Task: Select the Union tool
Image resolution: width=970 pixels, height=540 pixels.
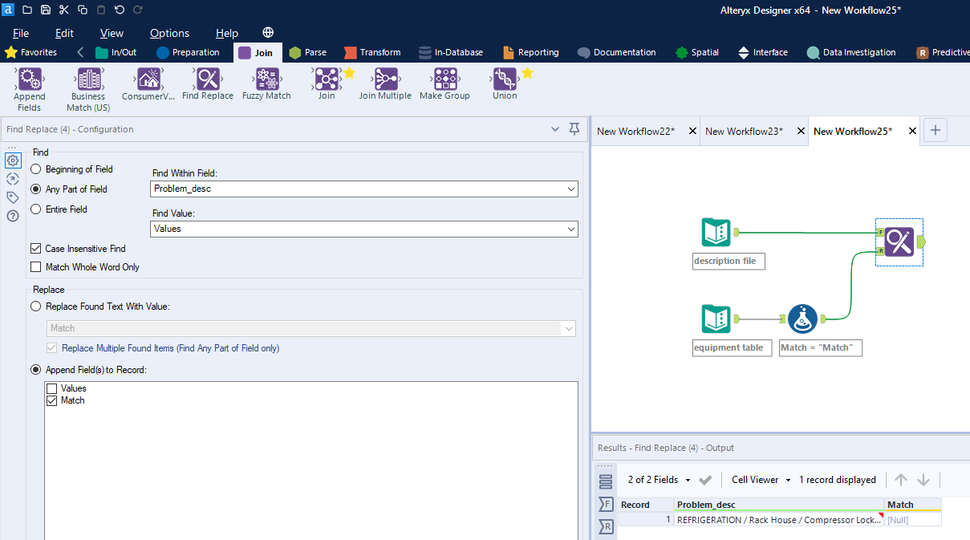Action: point(505,84)
